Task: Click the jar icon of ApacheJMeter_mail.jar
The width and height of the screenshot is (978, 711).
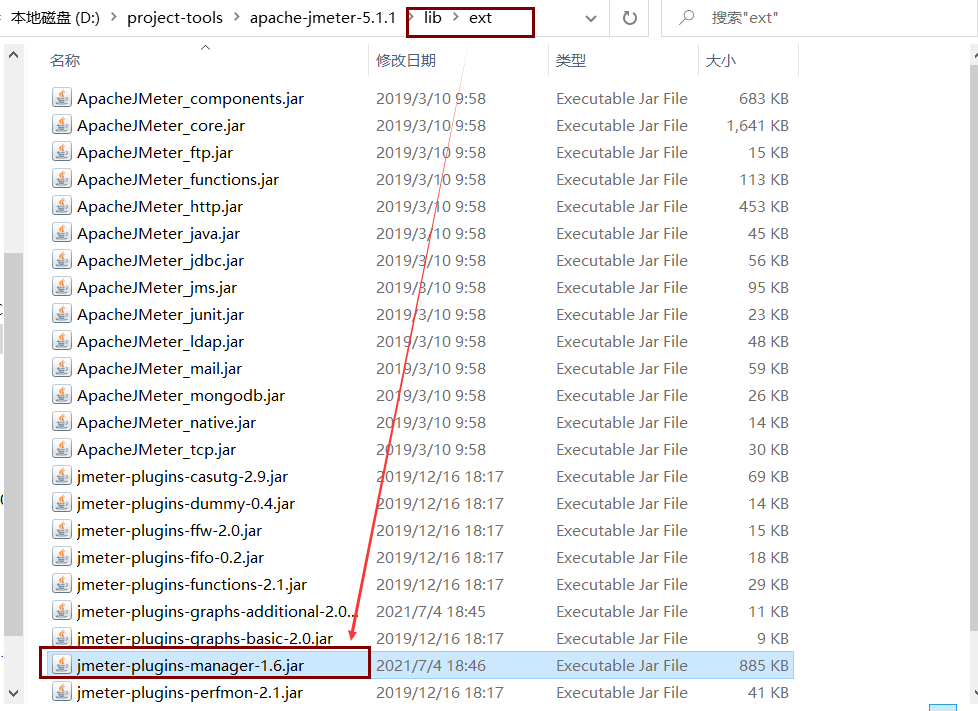Action: point(62,369)
